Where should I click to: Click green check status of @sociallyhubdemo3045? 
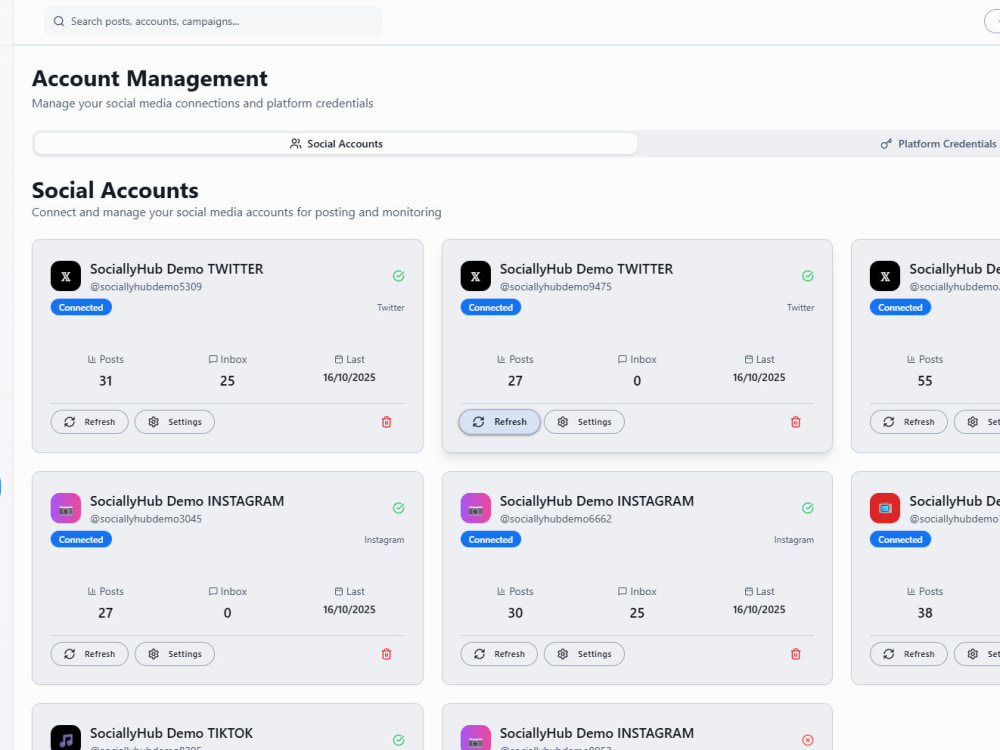coord(399,508)
